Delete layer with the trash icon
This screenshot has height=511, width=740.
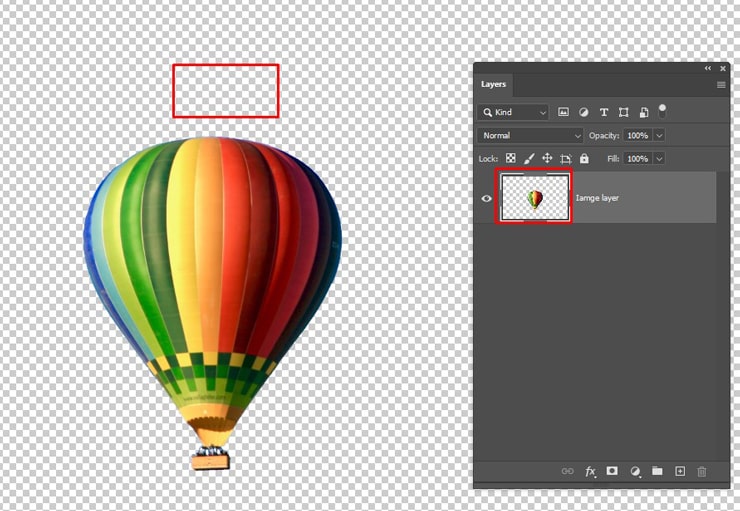[702, 471]
